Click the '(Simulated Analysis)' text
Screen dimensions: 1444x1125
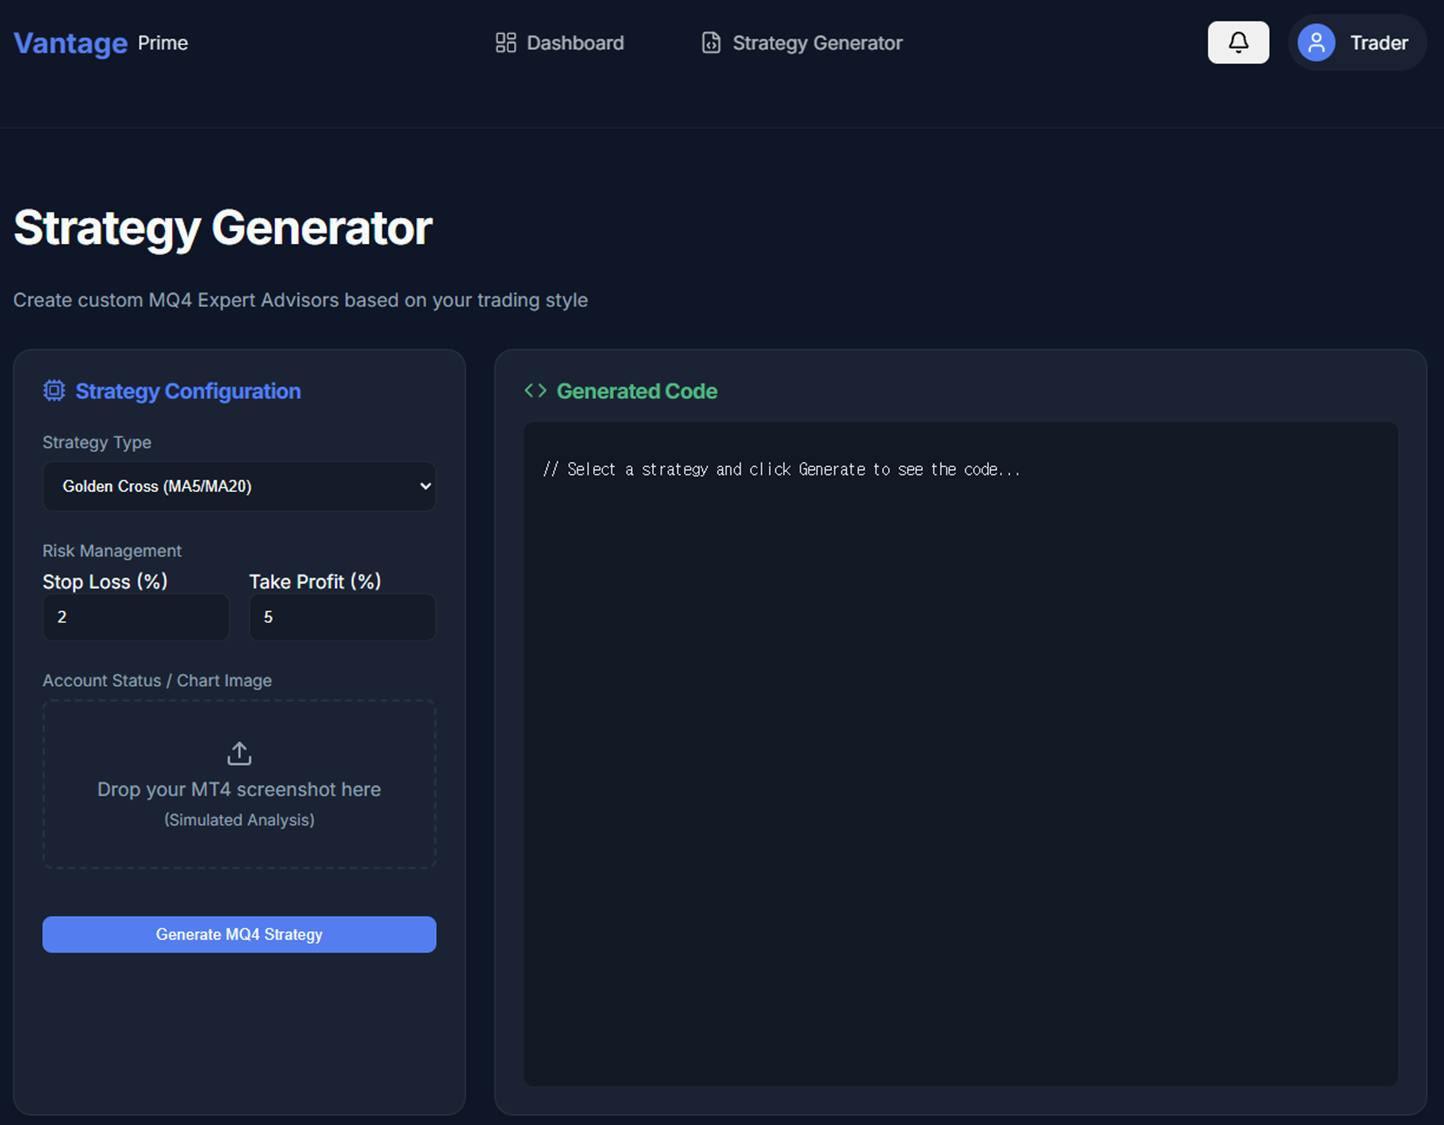[239, 820]
